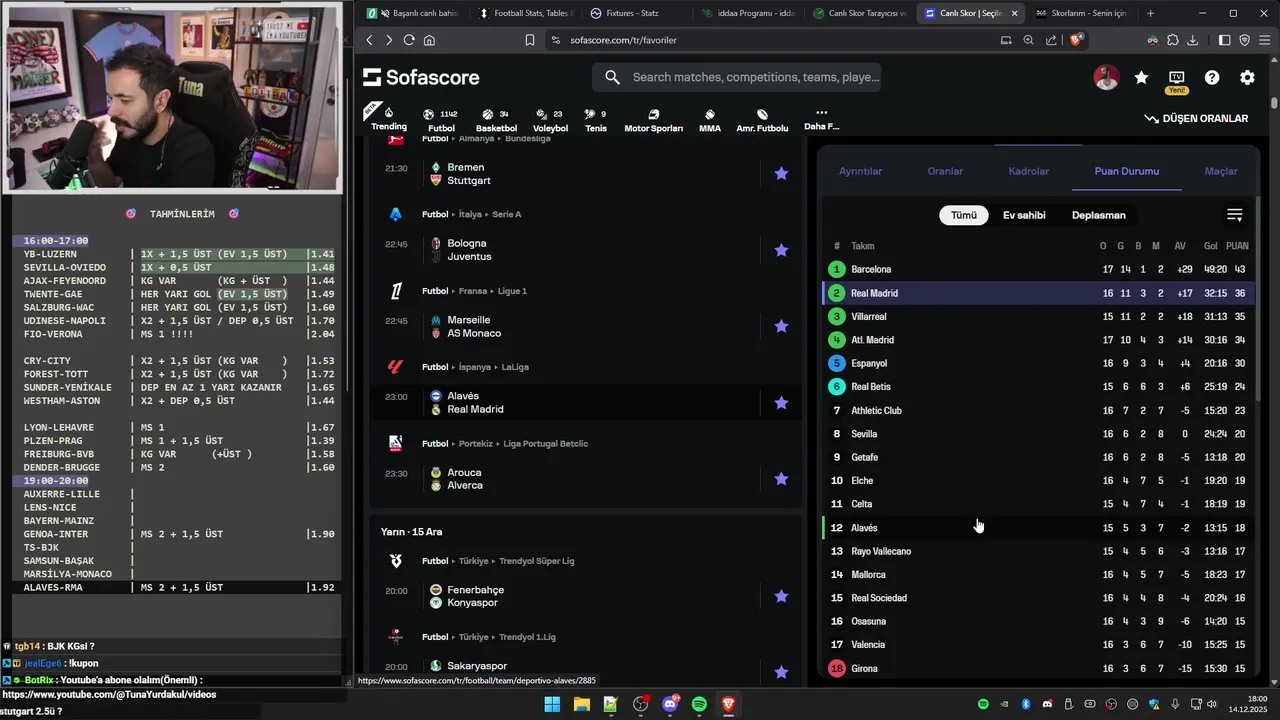1280x720 pixels.
Task: Open the user profile avatar
Action: click(x=1106, y=77)
